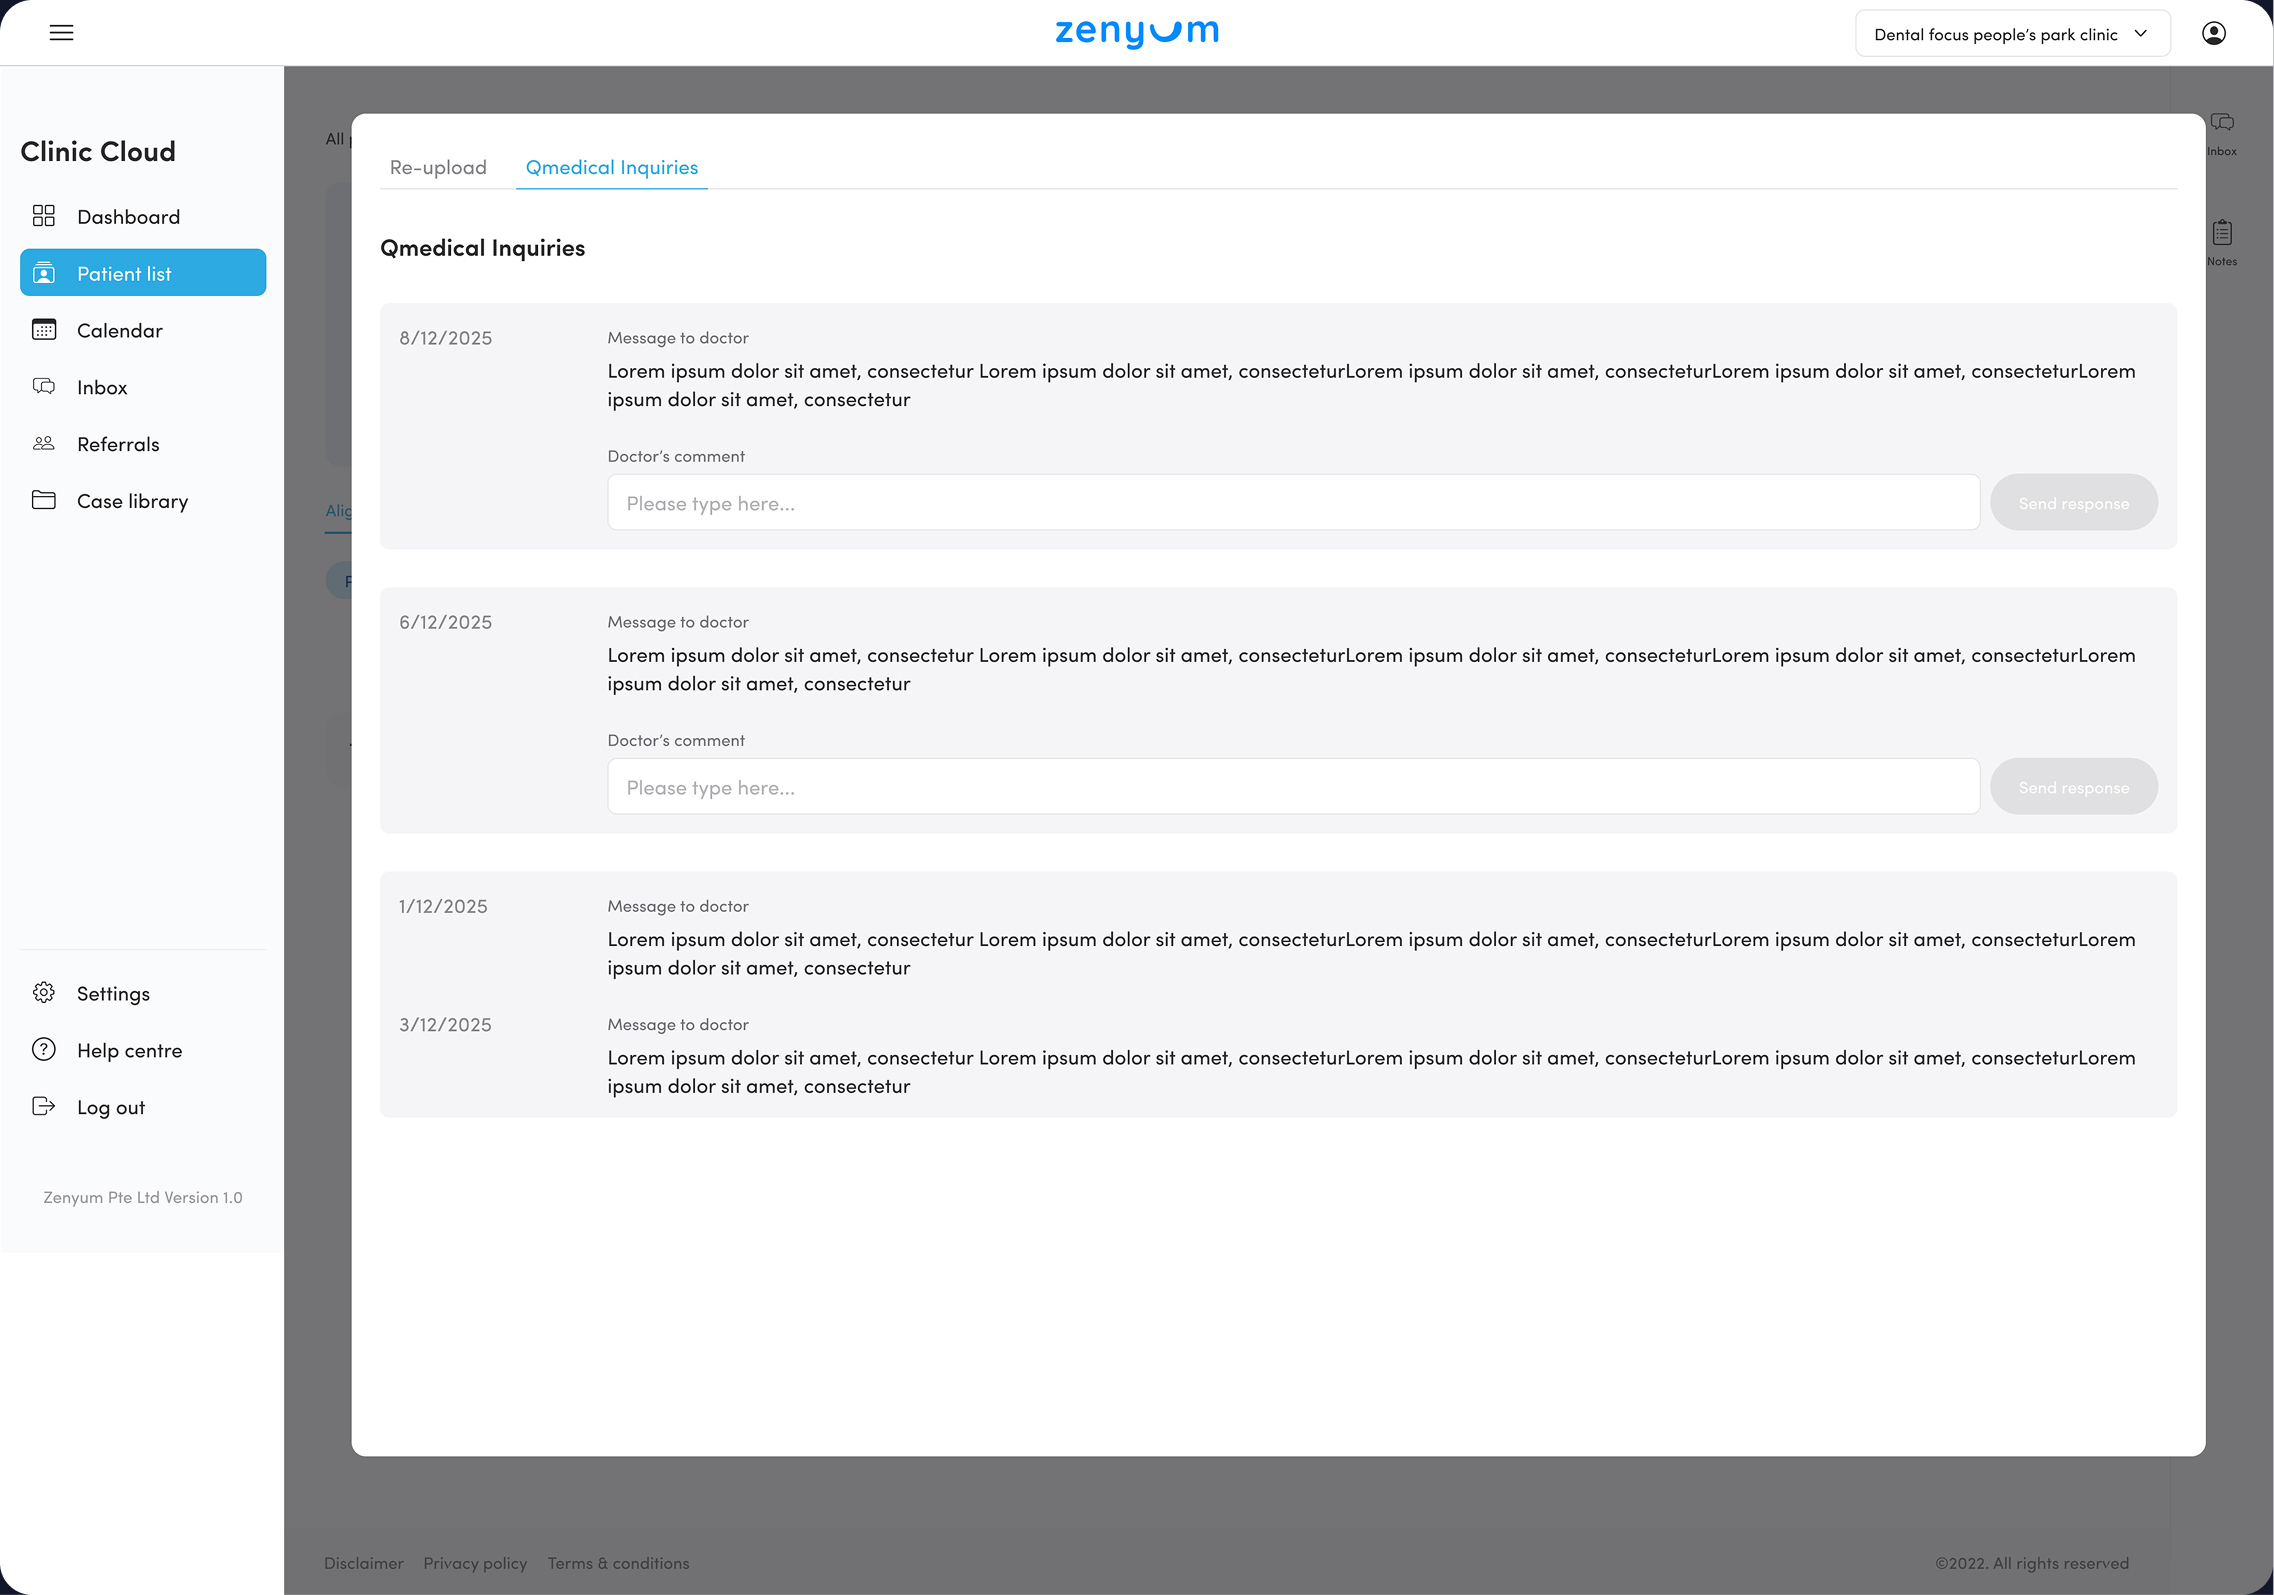Click the Inbox chat icon in sidebar
The height and width of the screenshot is (1595, 2274).
pyautogui.click(x=44, y=386)
